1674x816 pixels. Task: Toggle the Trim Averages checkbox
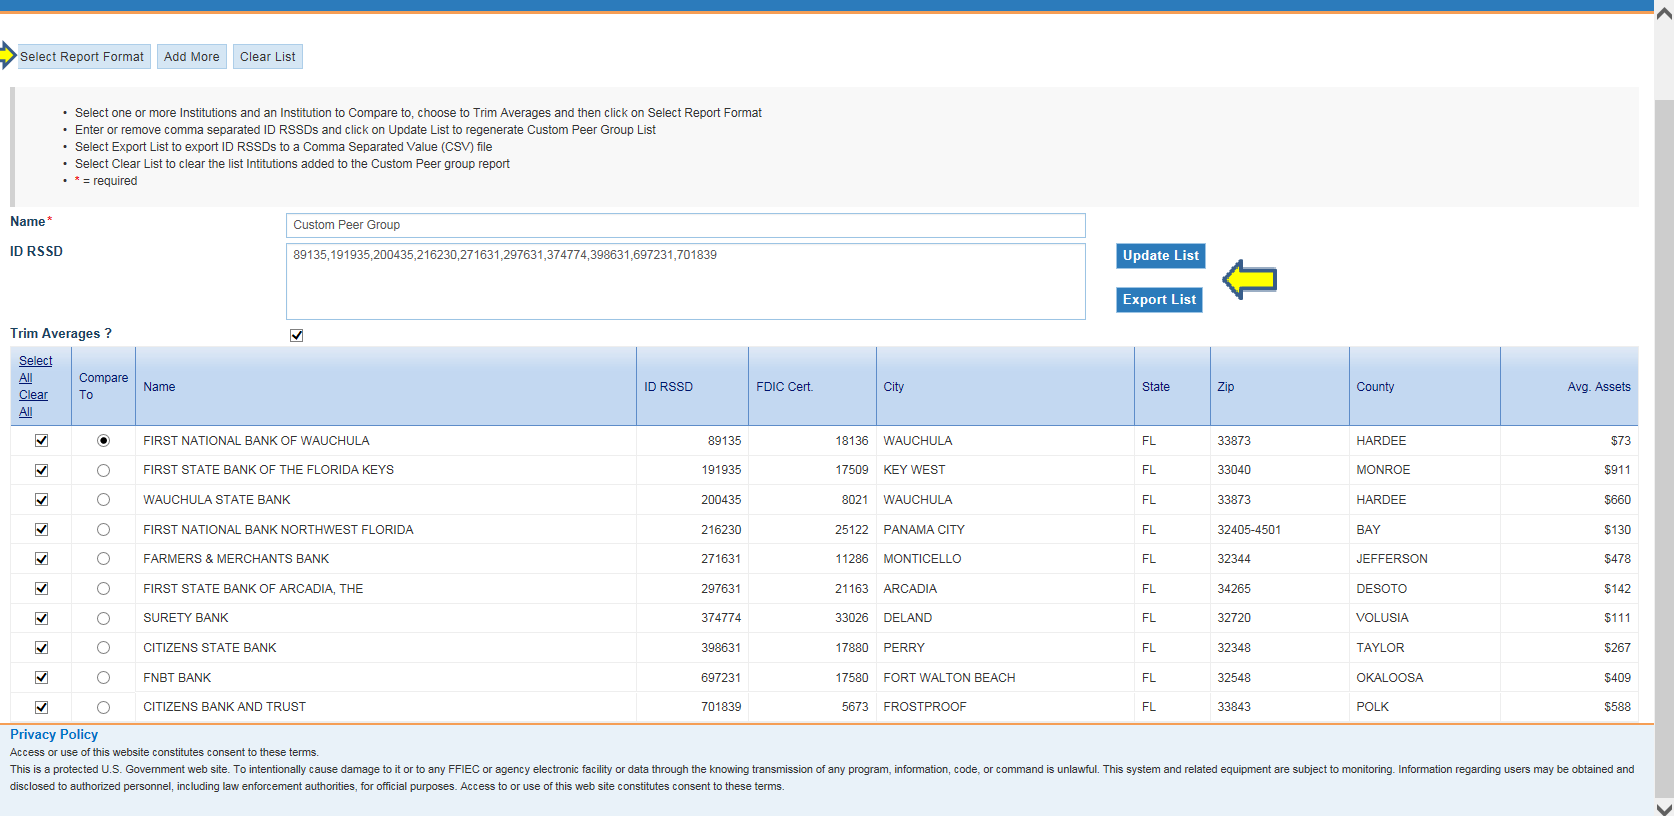296,335
